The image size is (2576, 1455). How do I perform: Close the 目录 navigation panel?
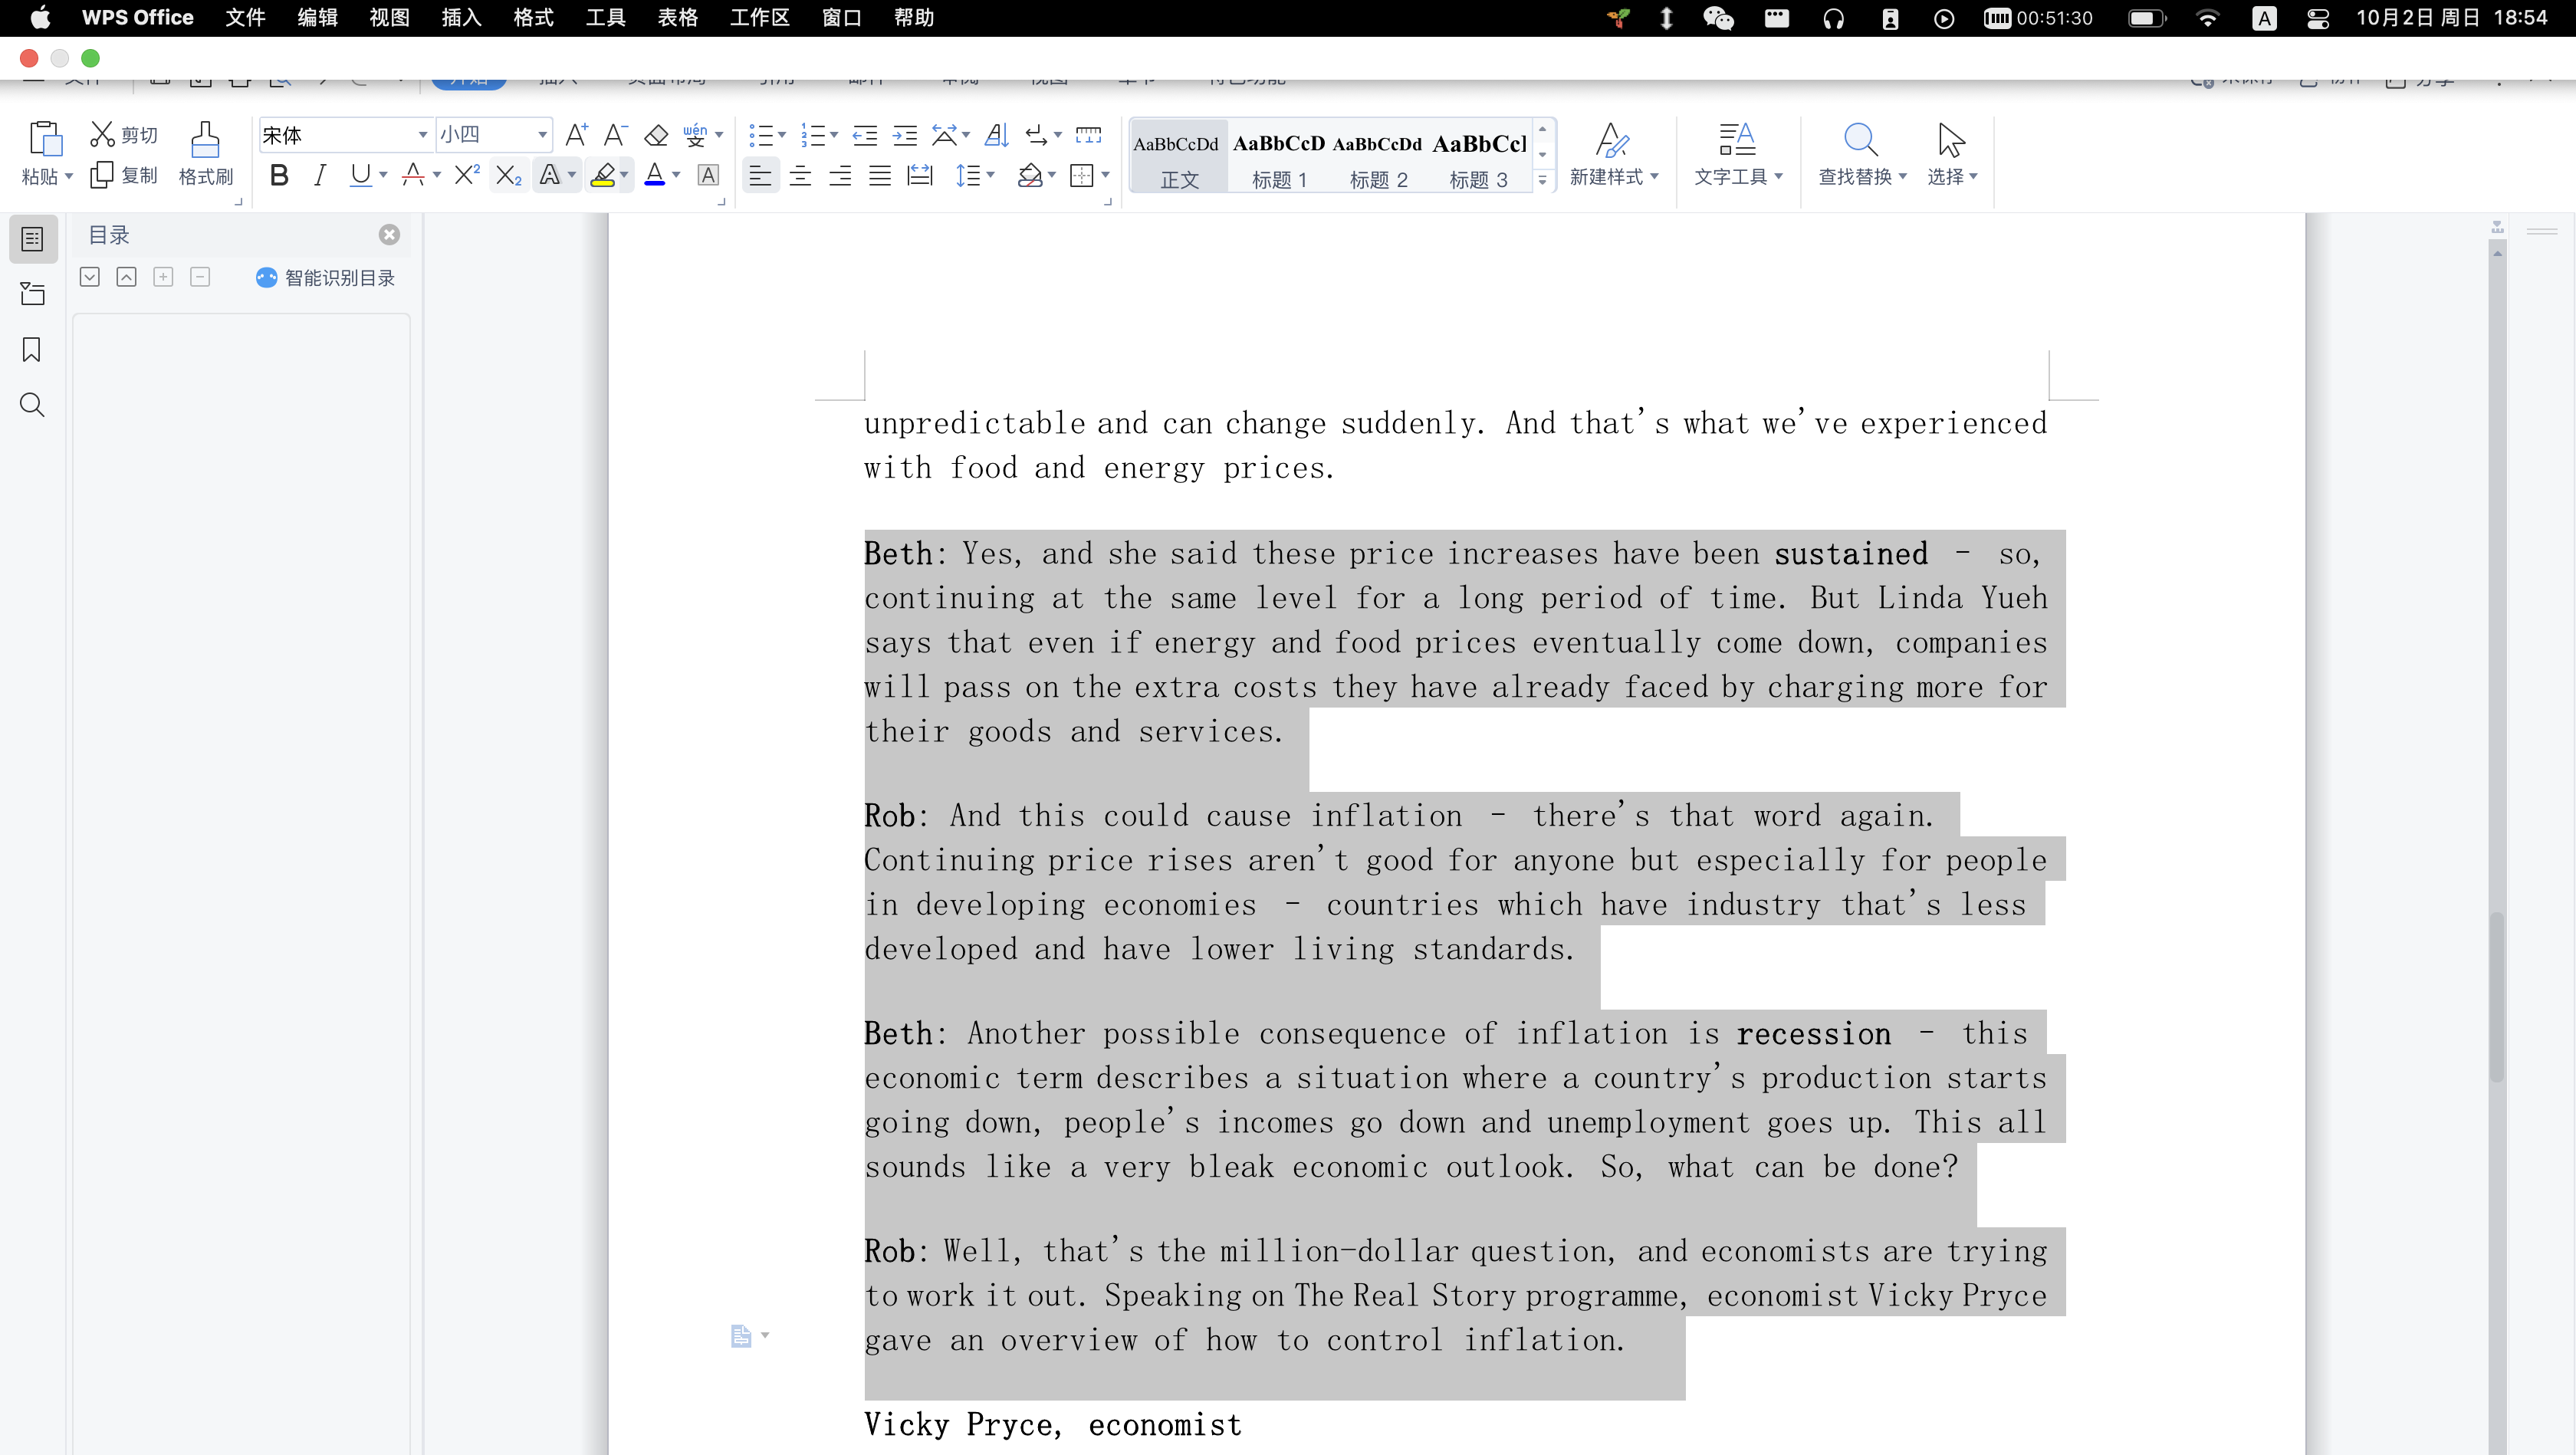(x=389, y=234)
